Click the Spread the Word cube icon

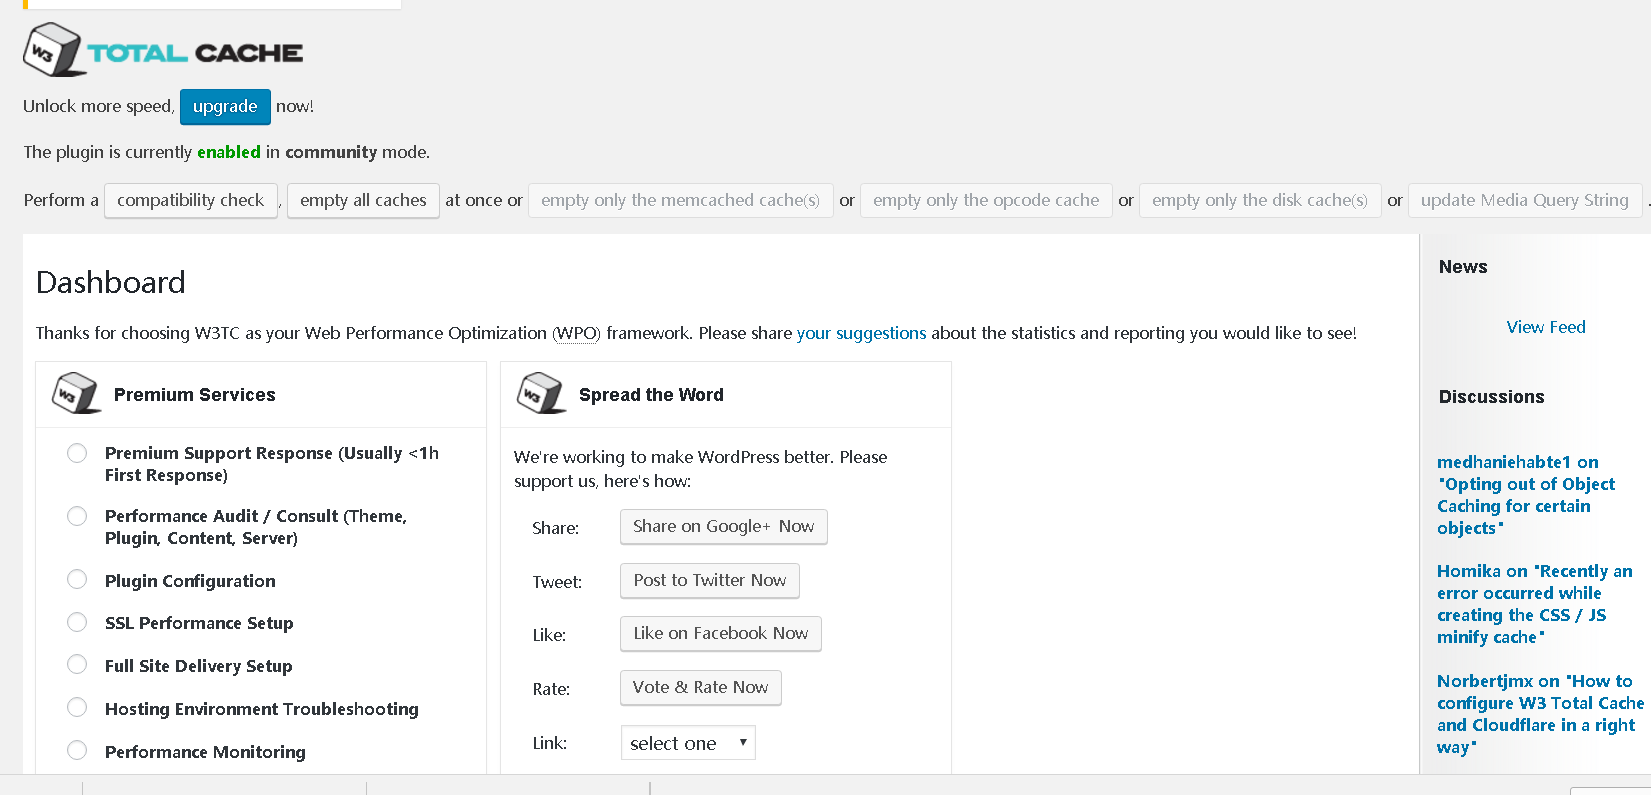point(541,394)
